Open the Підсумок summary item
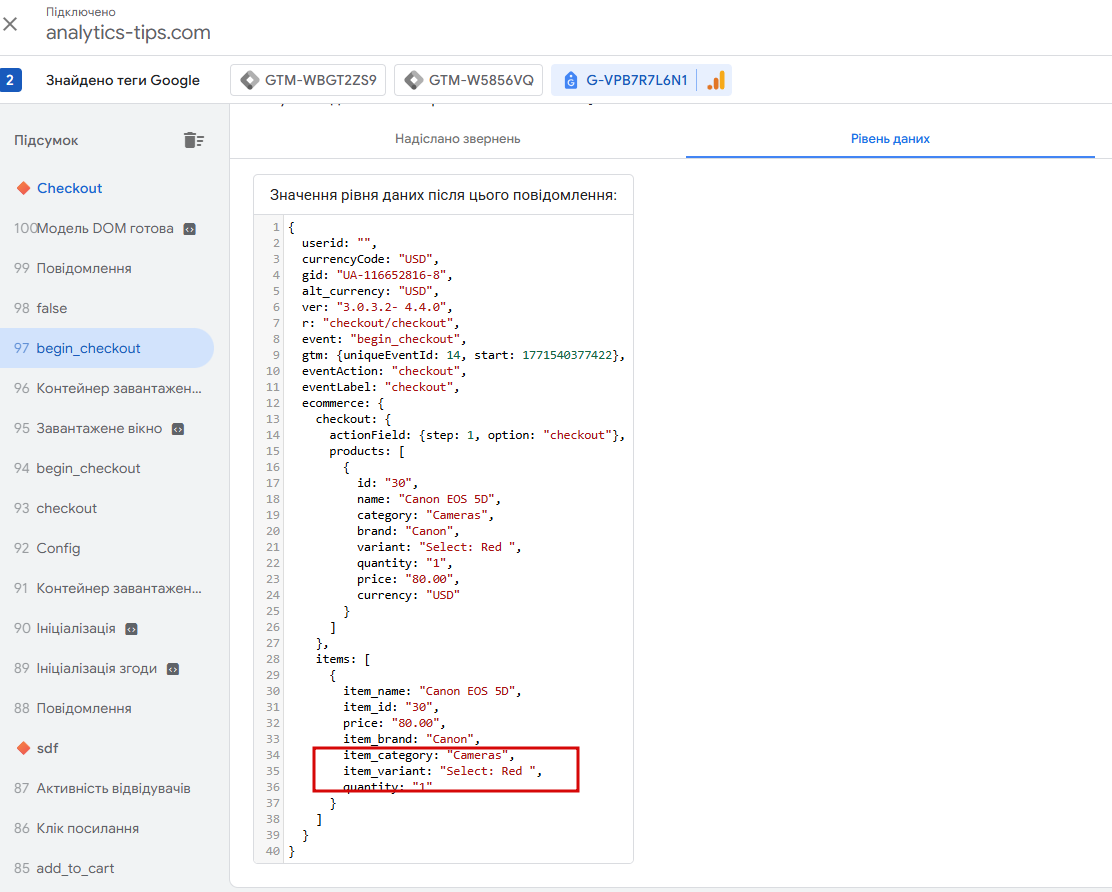1112x892 pixels. [47, 140]
